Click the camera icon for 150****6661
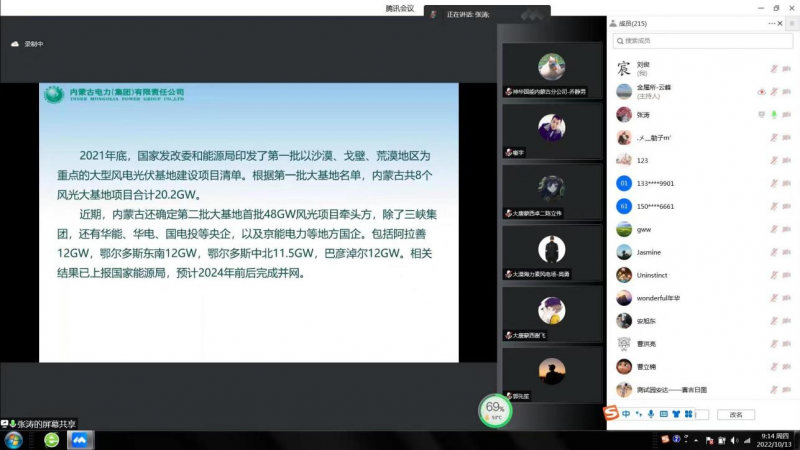 tap(786, 206)
